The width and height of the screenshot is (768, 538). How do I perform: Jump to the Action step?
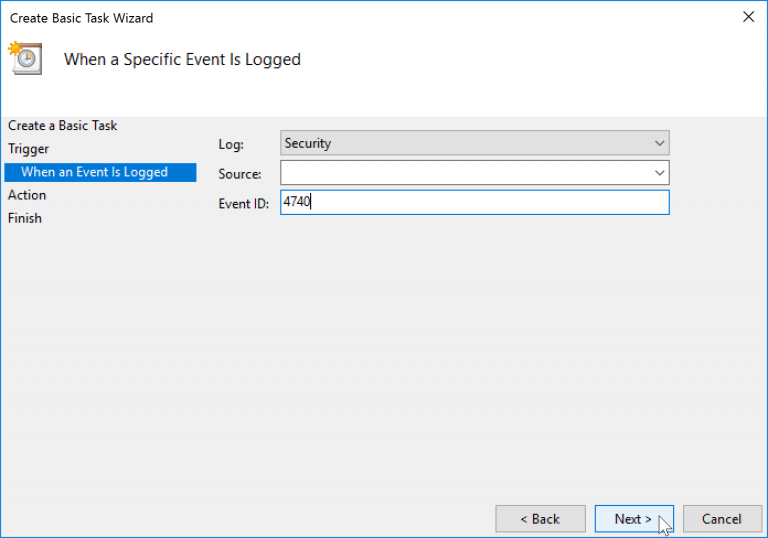27,195
